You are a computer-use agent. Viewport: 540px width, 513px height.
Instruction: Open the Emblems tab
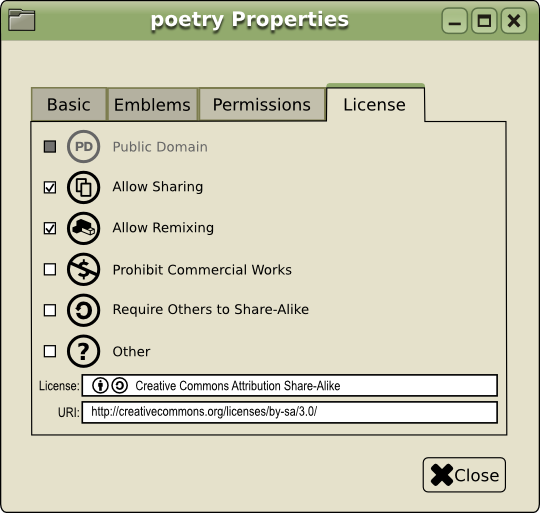[152, 104]
